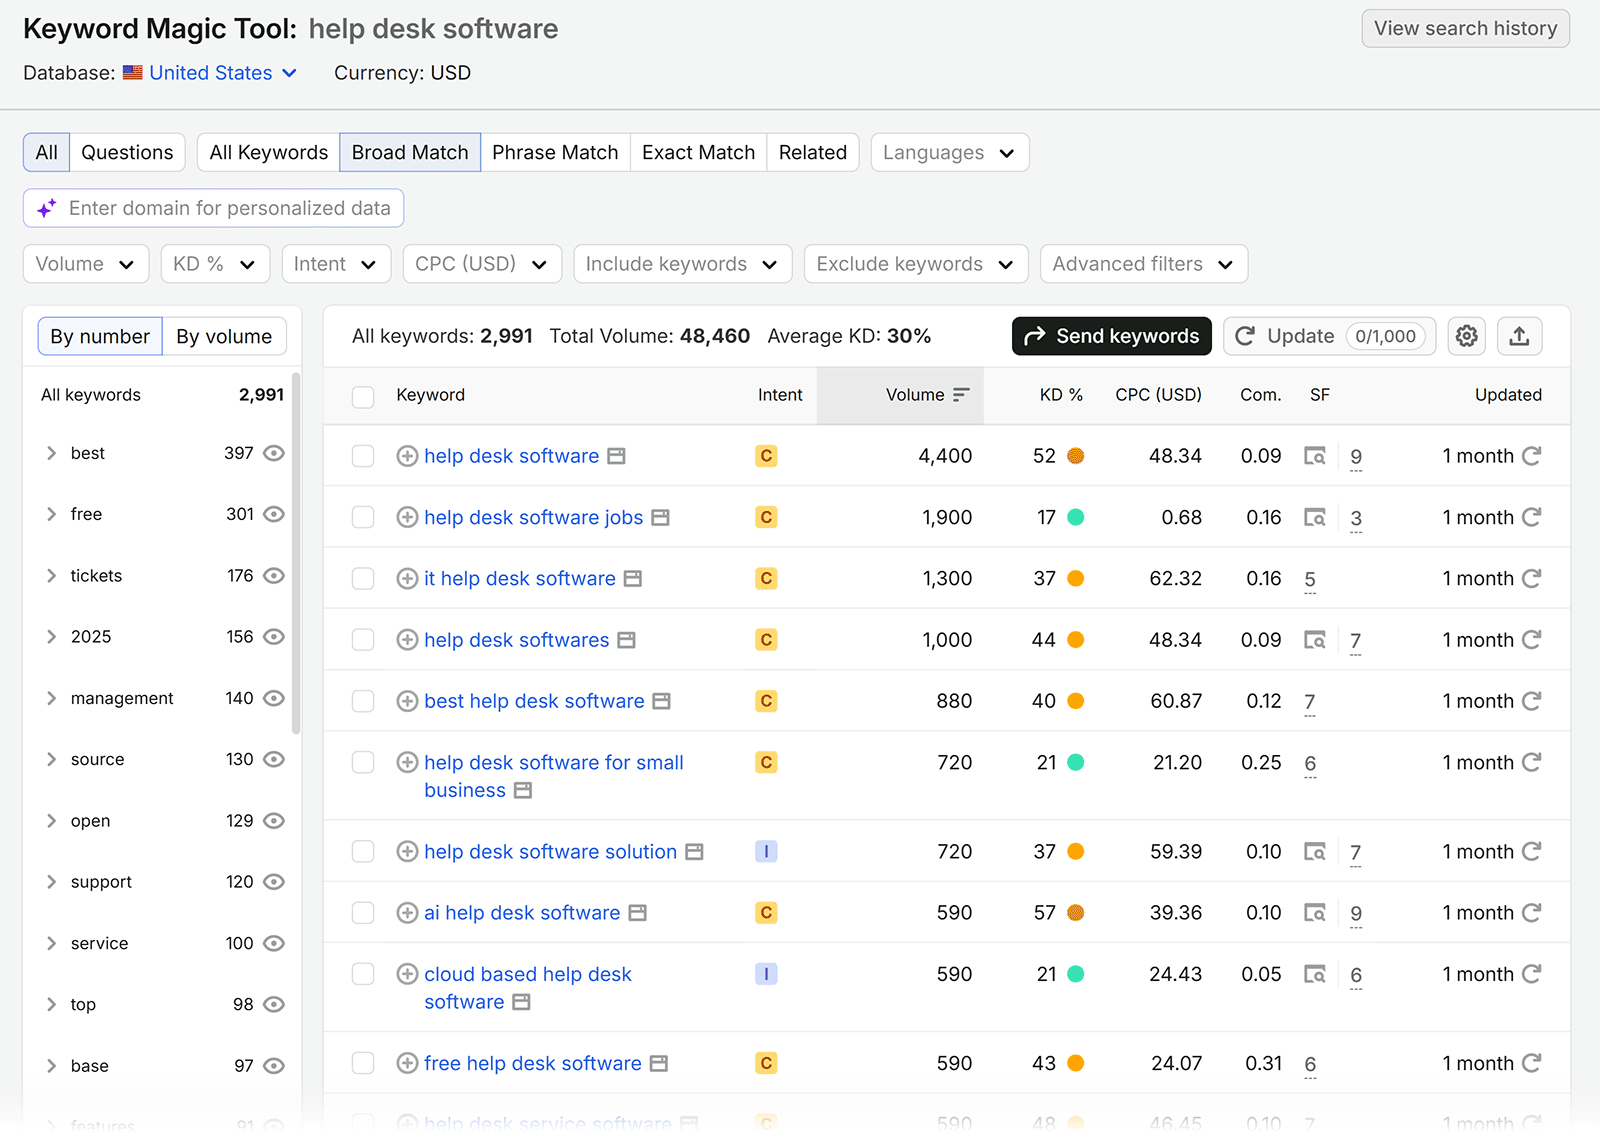Add 'best help desk software' via plus icon

point(407,701)
